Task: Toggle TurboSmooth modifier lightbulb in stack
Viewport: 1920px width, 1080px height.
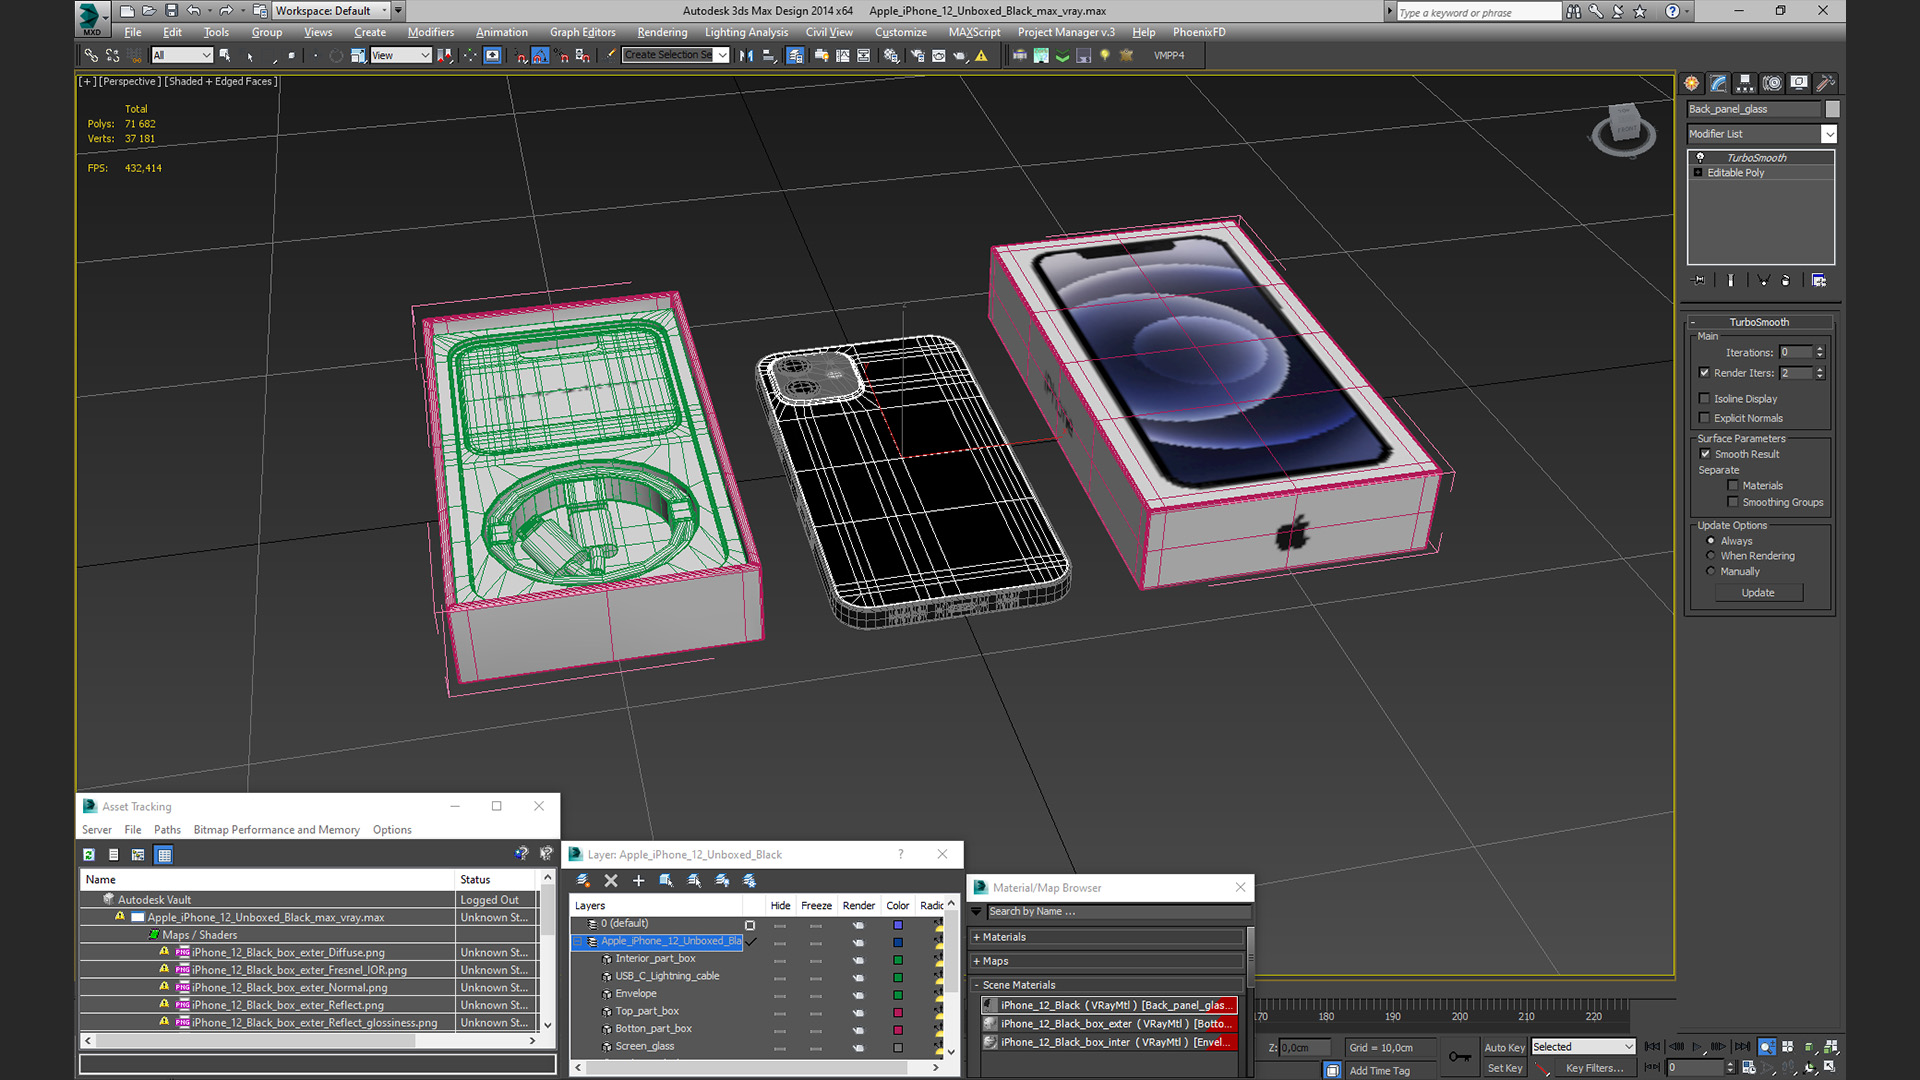Action: [x=1700, y=158]
